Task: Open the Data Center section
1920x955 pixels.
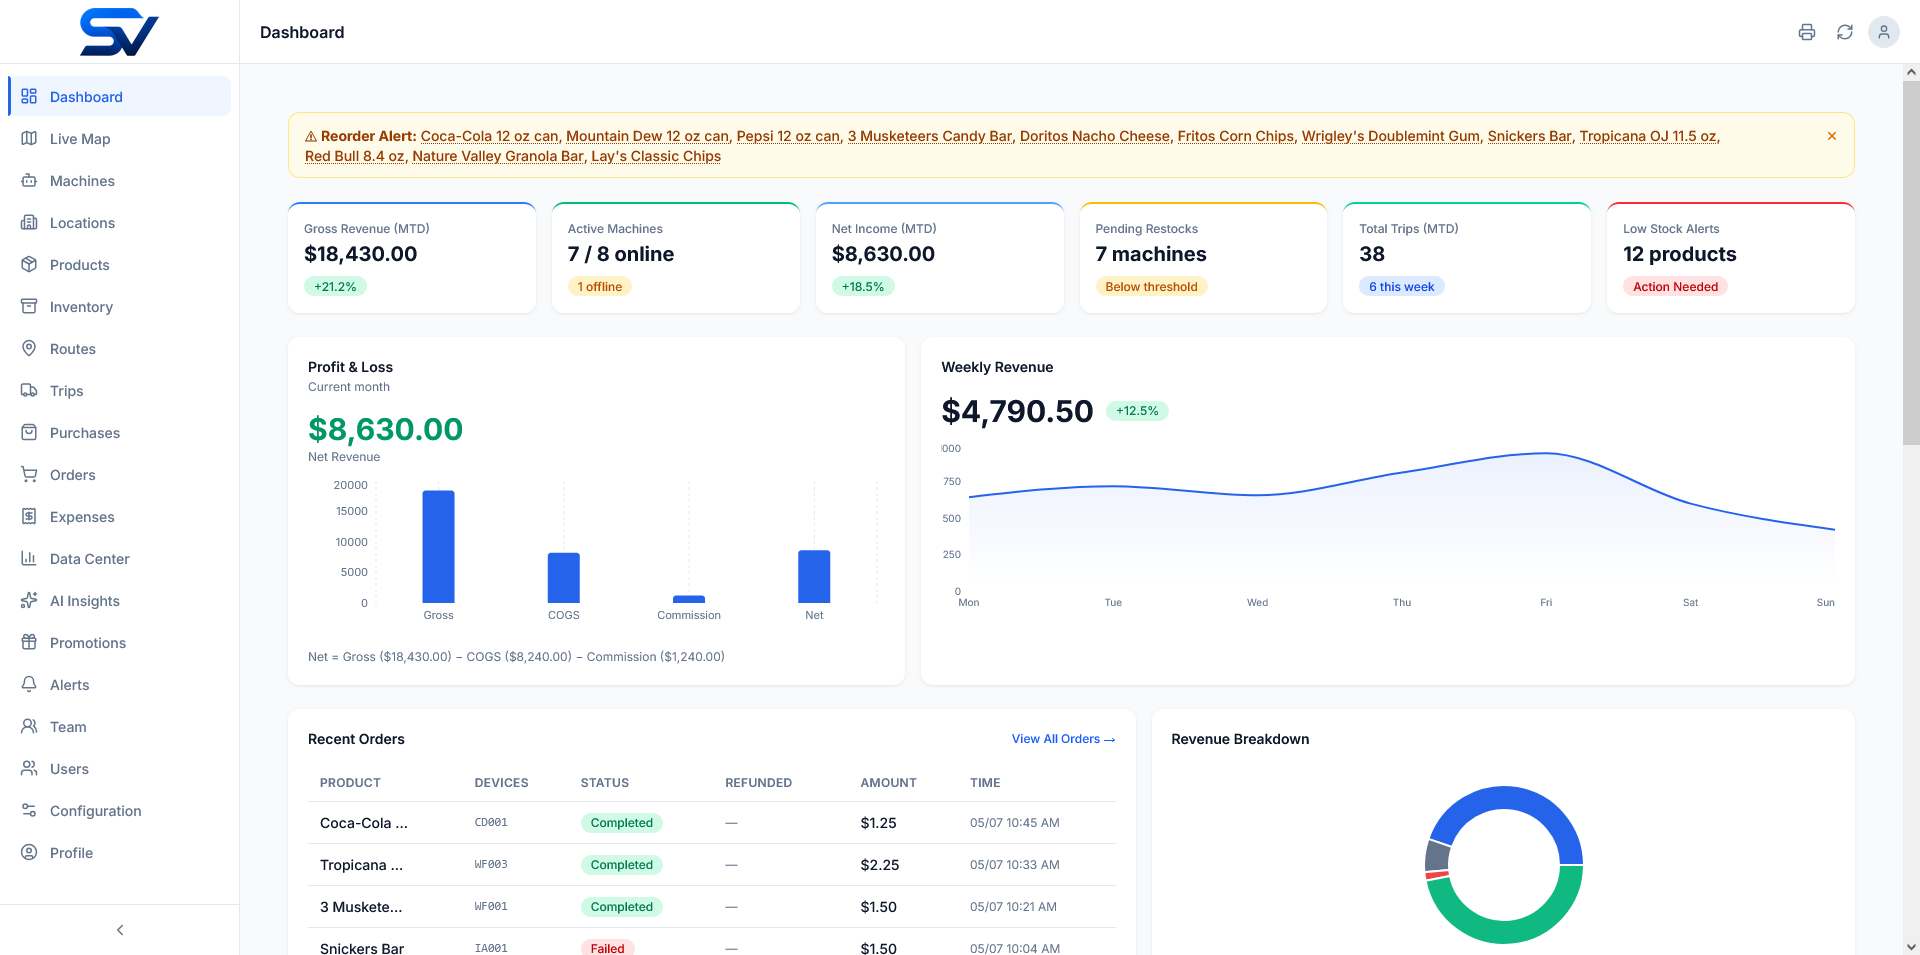Action: pyautogui.click(x=119, y=558)
